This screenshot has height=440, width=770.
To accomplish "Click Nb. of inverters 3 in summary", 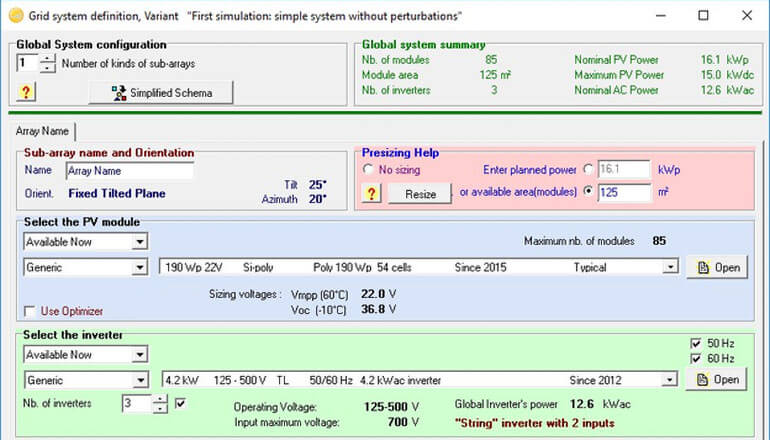I will 494,90.
